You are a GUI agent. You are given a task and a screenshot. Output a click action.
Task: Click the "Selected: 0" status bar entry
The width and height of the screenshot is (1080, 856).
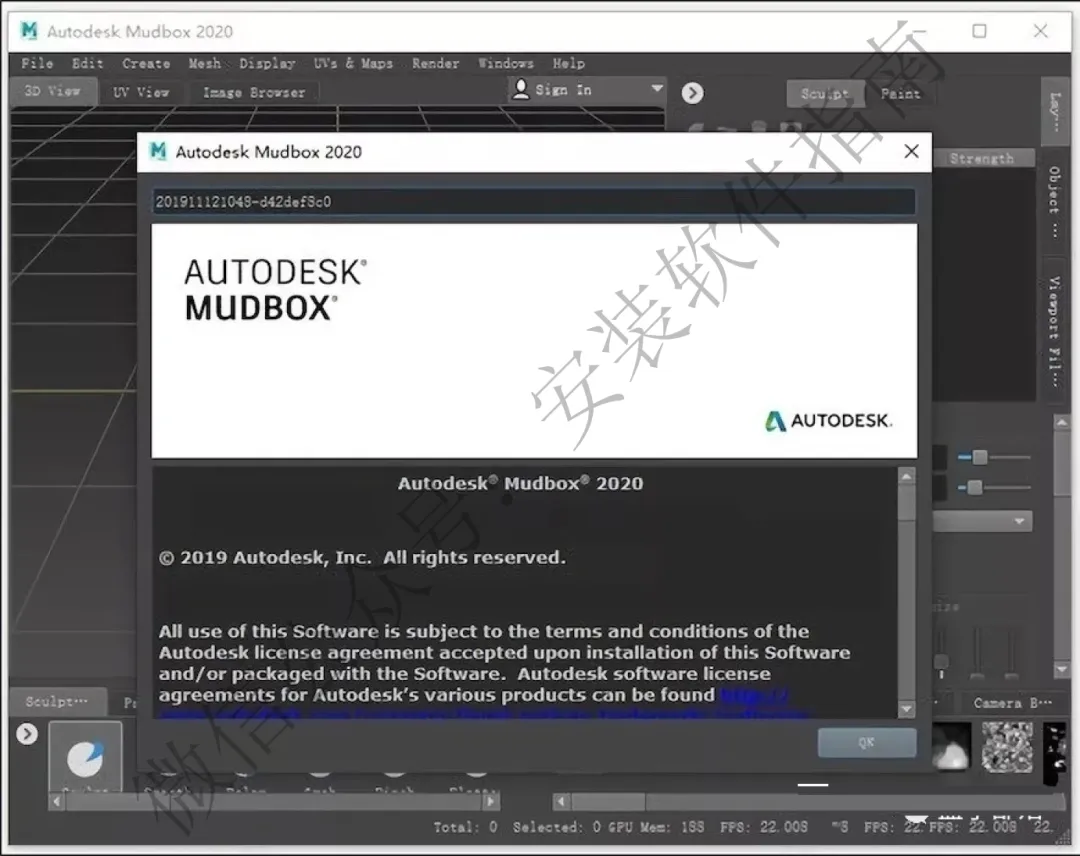click(557, 827)
